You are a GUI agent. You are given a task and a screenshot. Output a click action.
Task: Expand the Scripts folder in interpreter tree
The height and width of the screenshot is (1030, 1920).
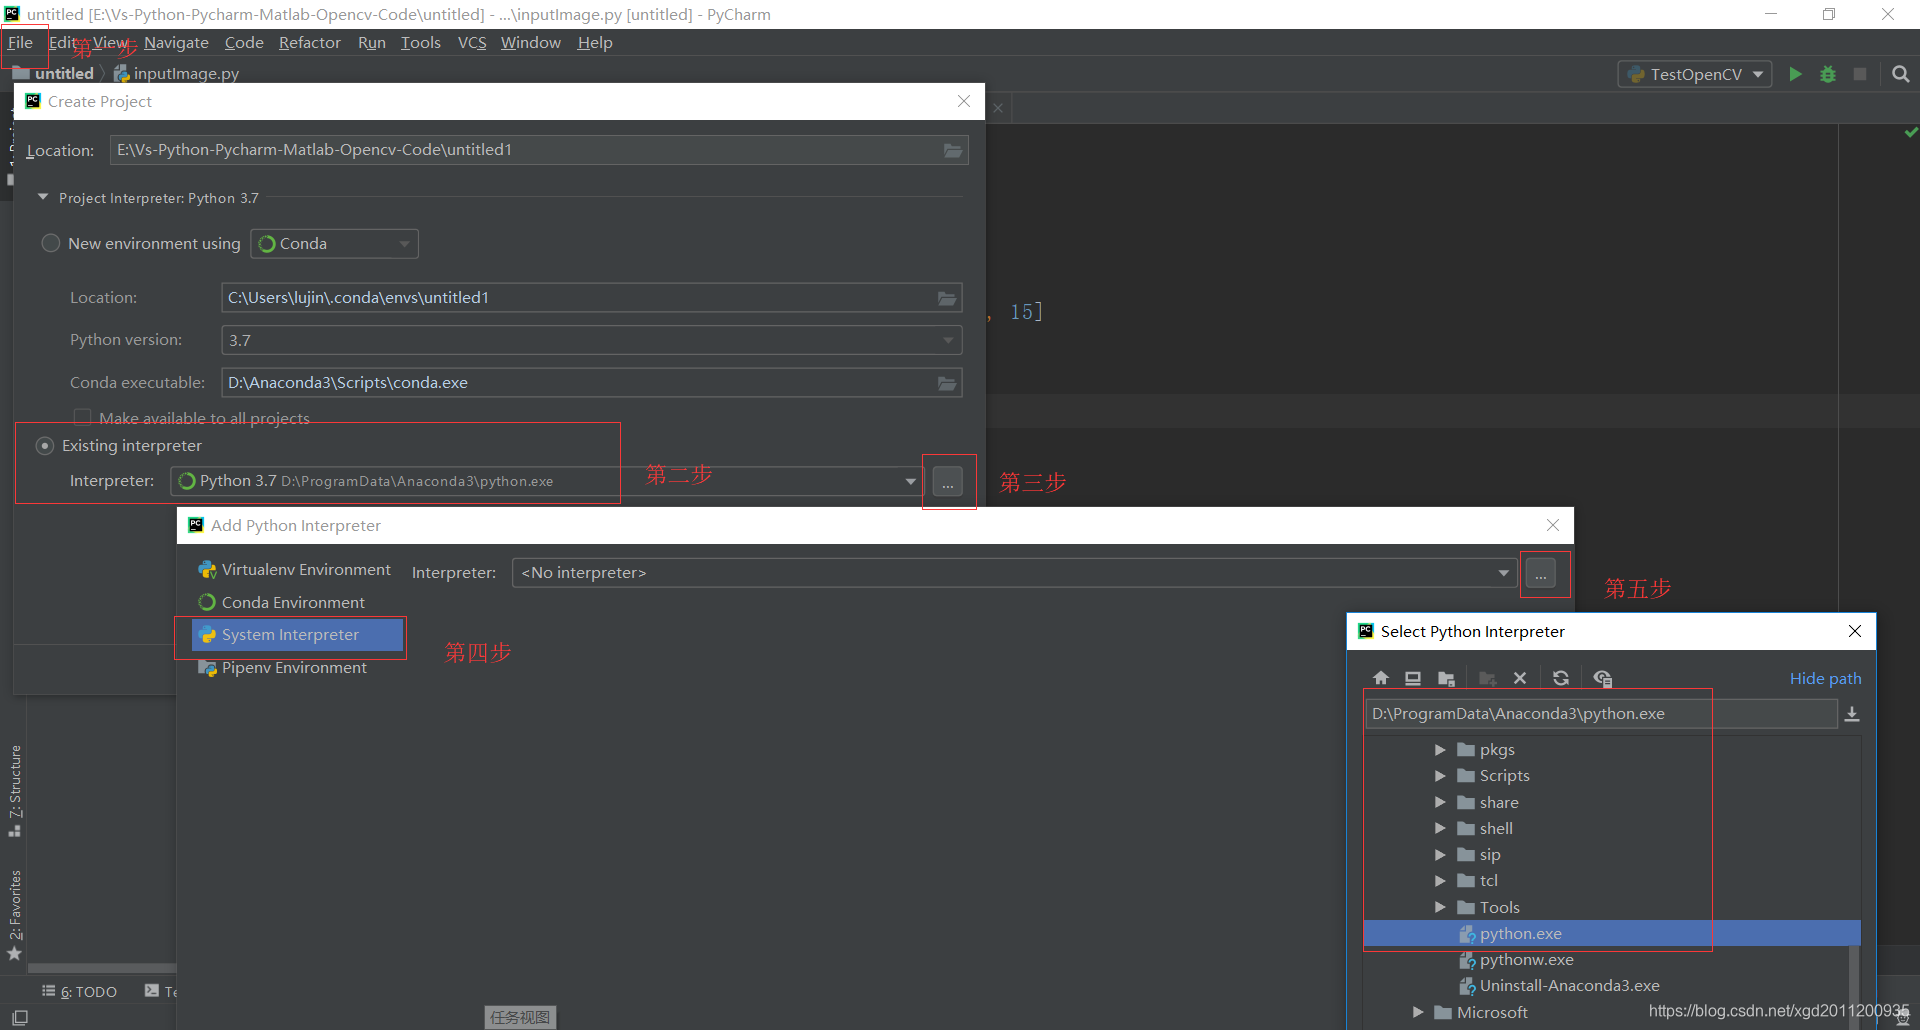1440,775
